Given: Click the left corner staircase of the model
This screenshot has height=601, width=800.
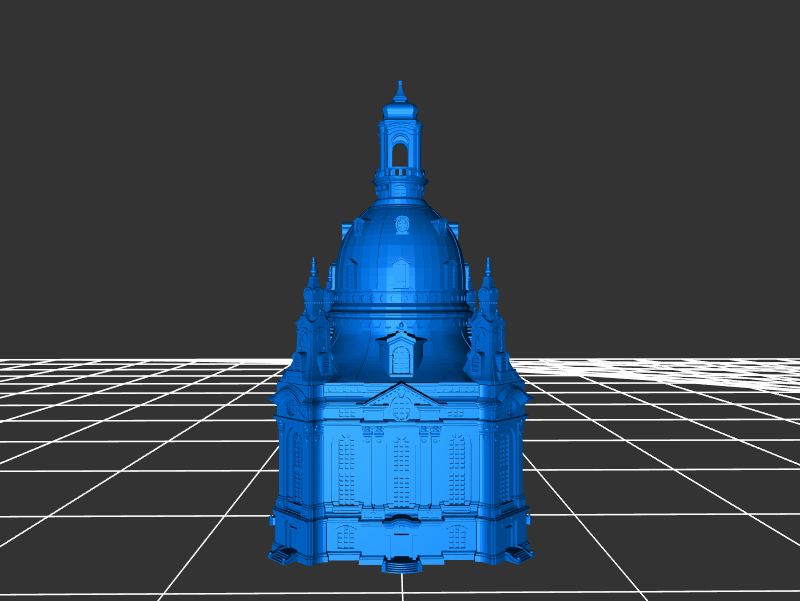Looking at the screenshot, I should [x=282, y=553].
